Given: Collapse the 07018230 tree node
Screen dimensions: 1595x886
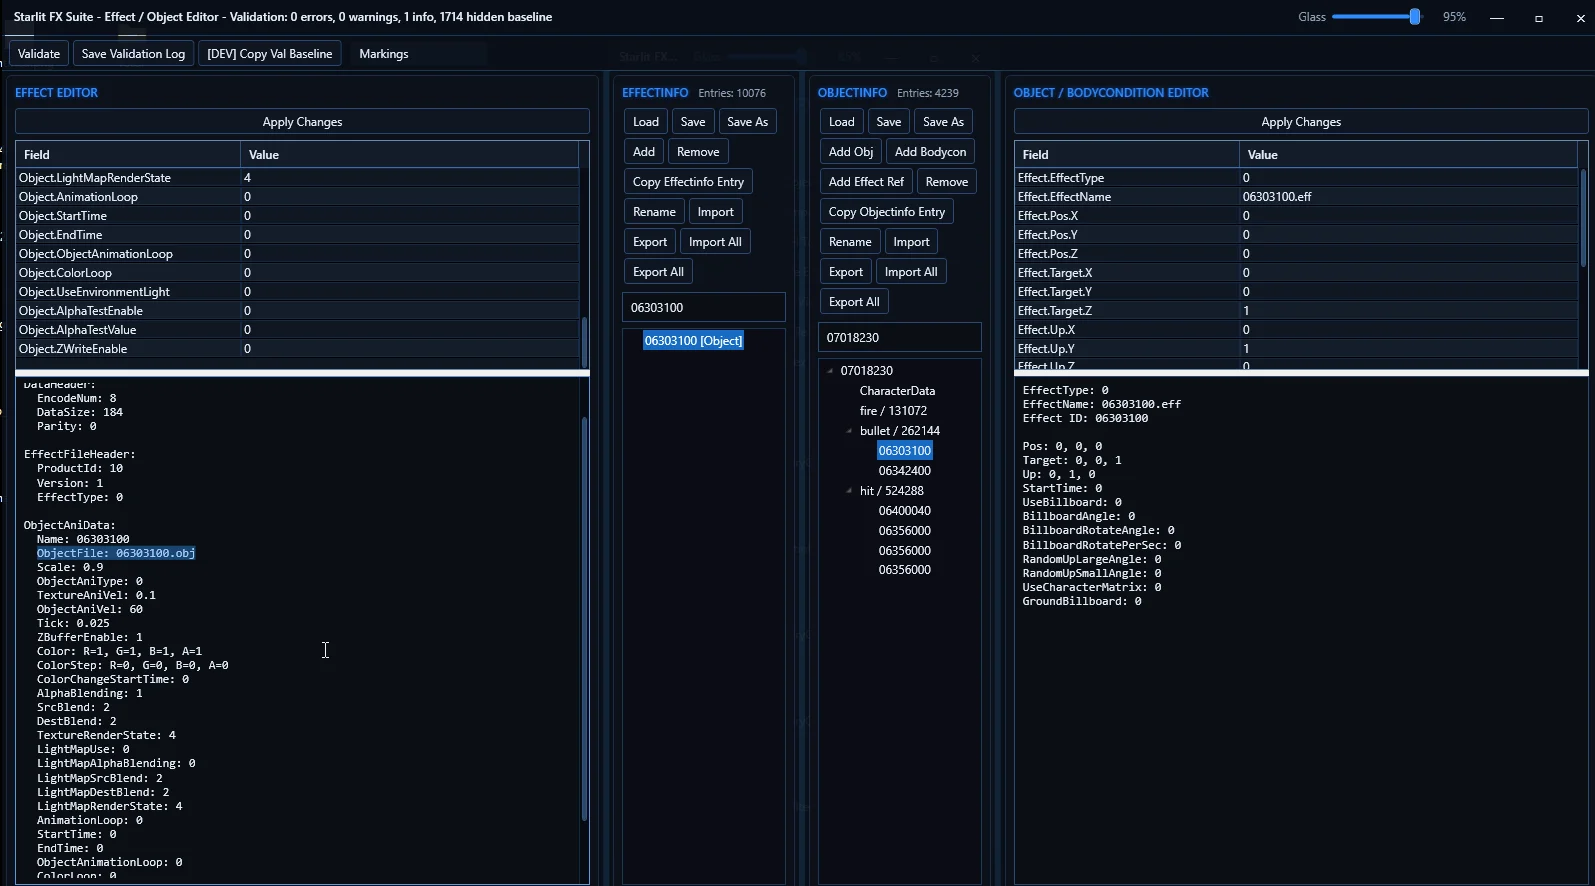Looking at the screenshot, I should [830, 371].
